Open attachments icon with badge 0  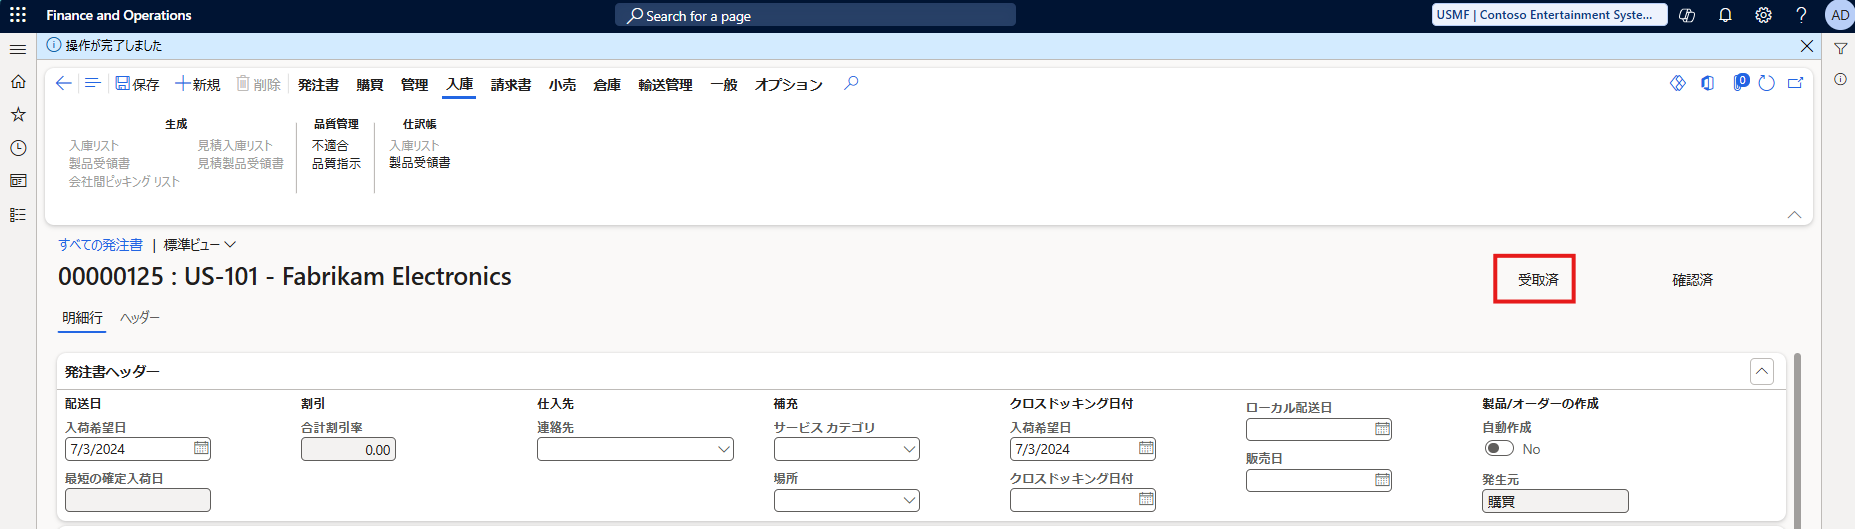pyautogui.click(x=1740, y=82)
